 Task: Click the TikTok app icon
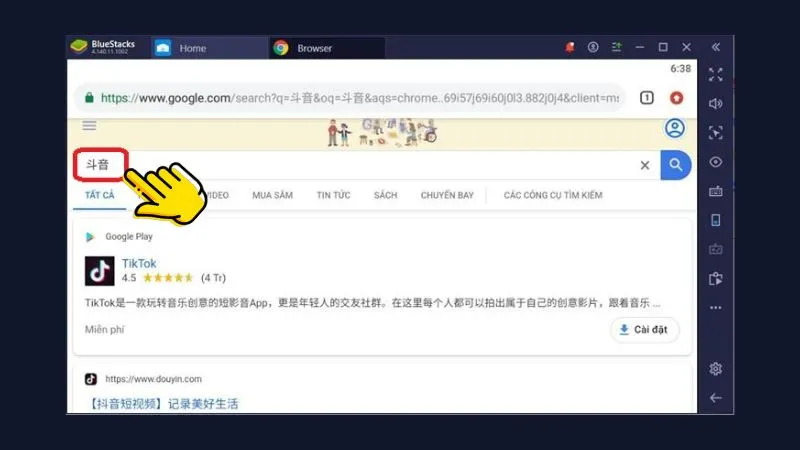[99, 271]
